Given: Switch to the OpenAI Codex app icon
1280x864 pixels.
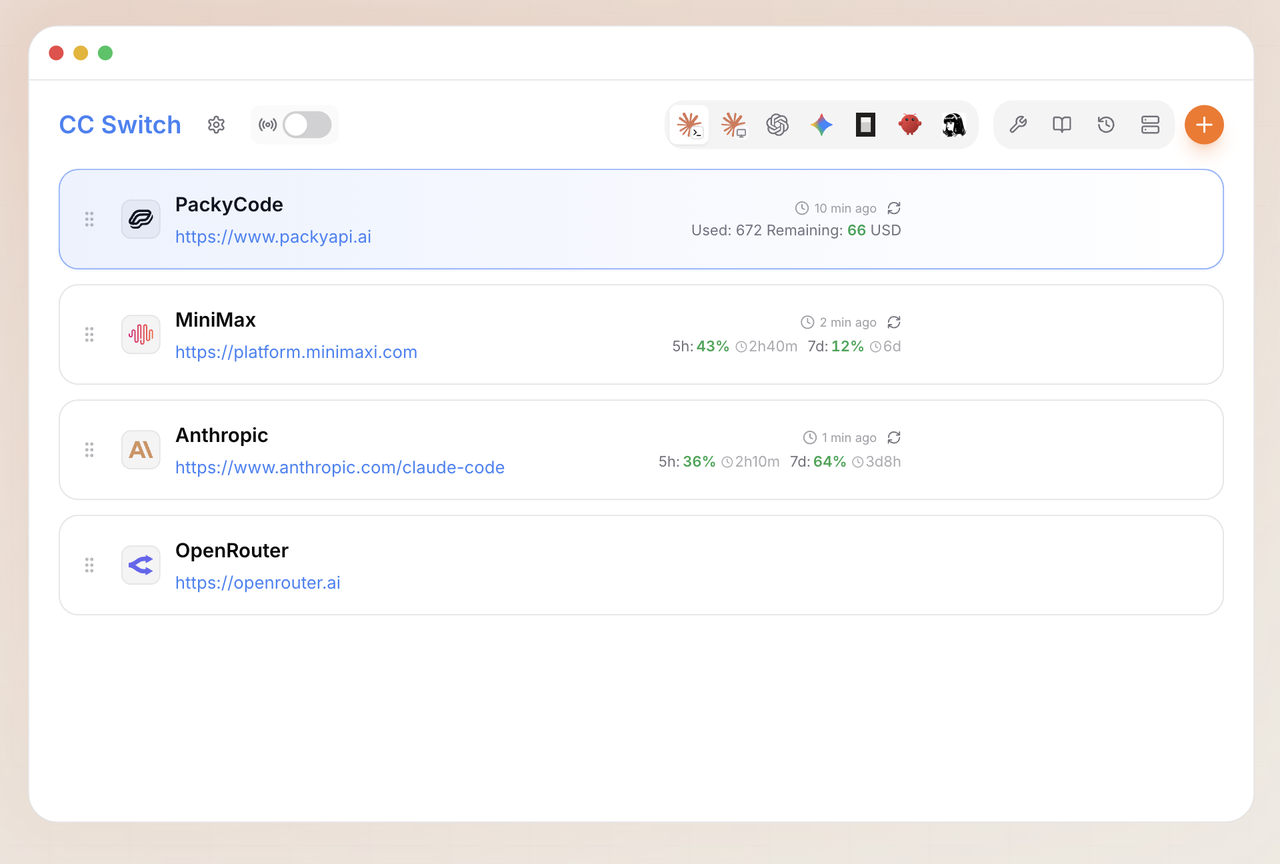Looking at the screenshot, I should (x=778, y=125).
